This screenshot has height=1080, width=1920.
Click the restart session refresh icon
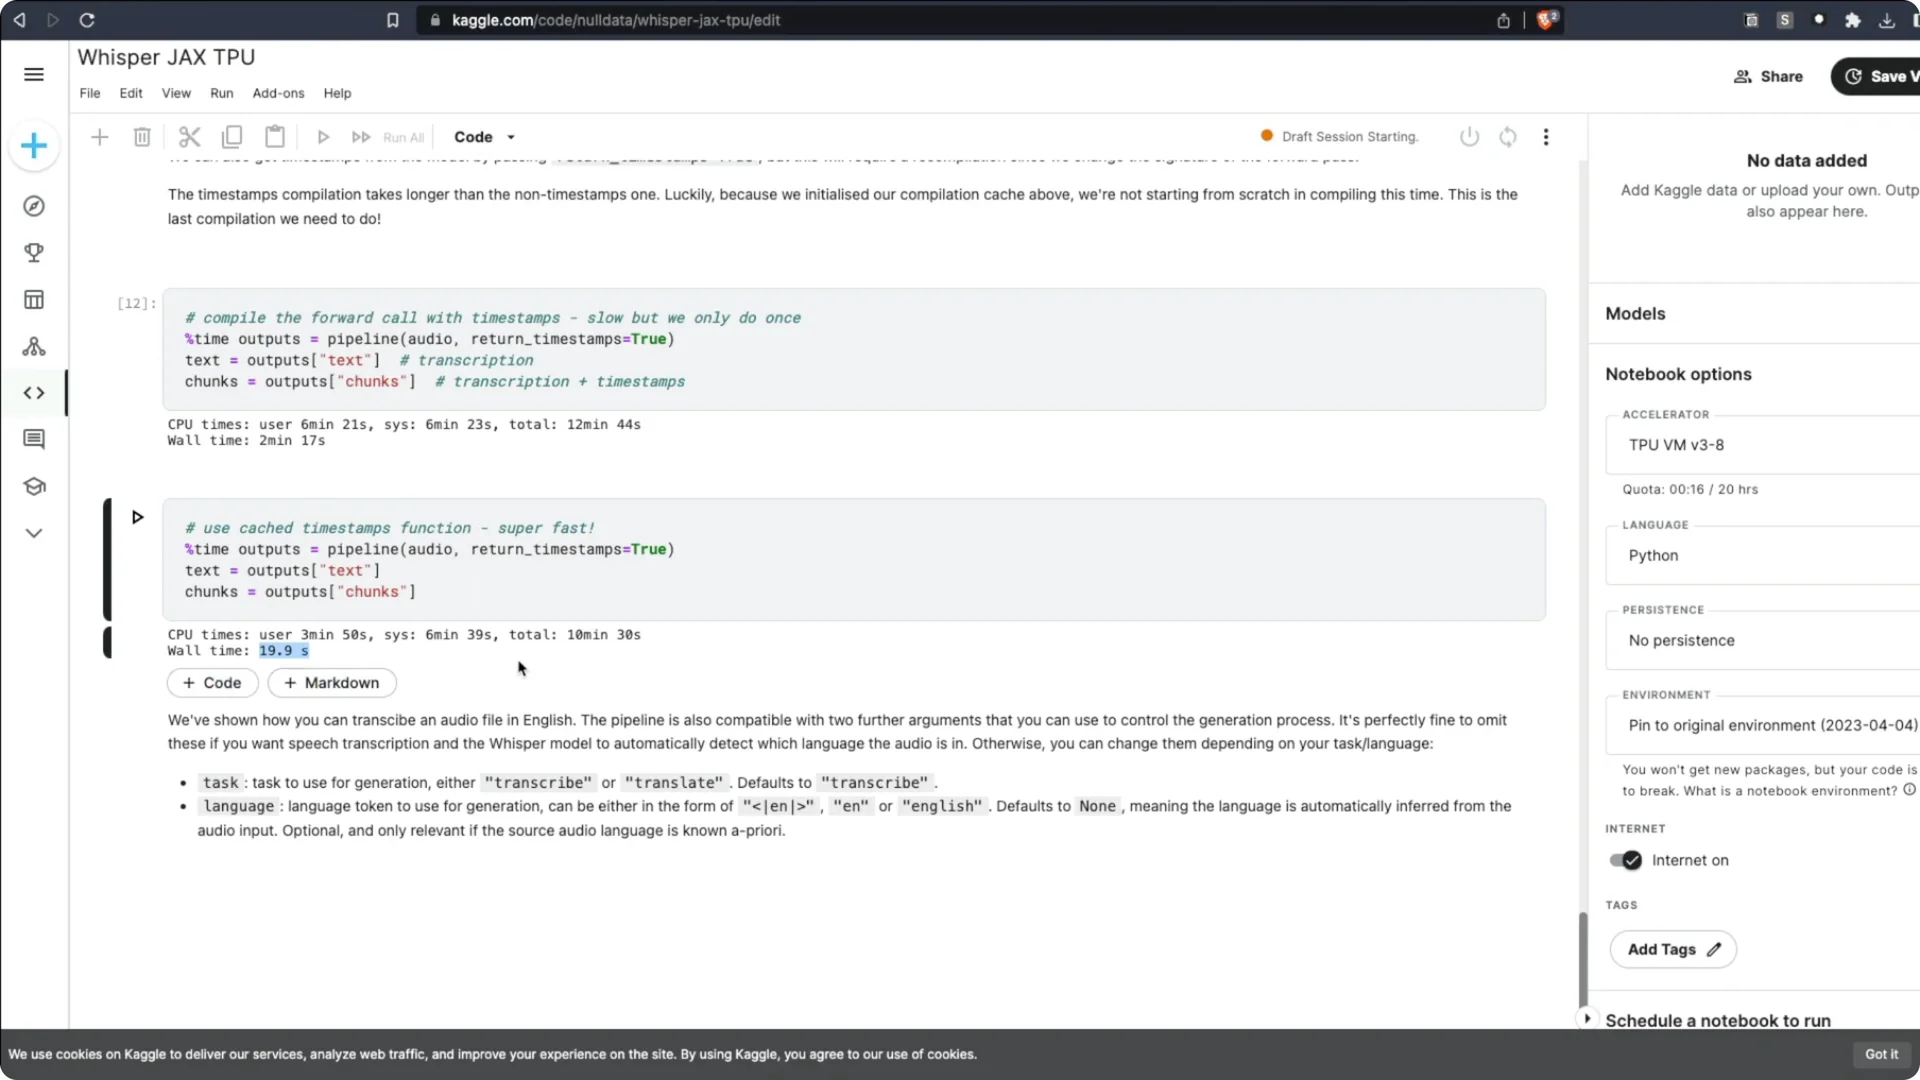[x=1508, y=137]
